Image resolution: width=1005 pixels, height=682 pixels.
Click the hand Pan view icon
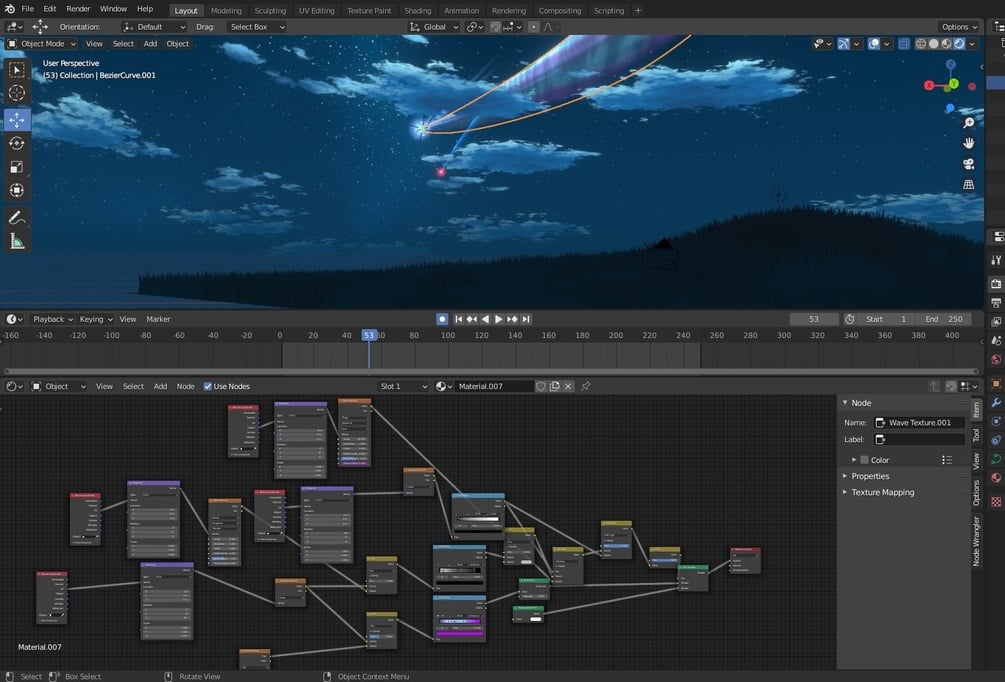point(968,143)
